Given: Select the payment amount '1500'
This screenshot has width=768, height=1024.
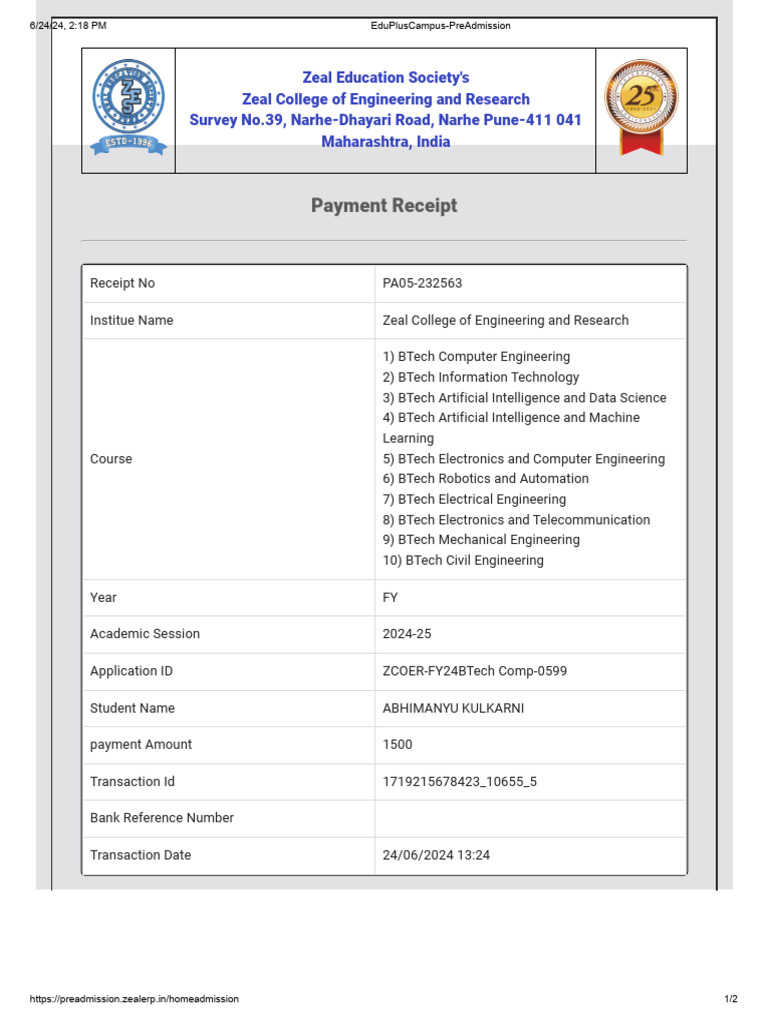Looking at the screenshot, I should tap(397, 745).
